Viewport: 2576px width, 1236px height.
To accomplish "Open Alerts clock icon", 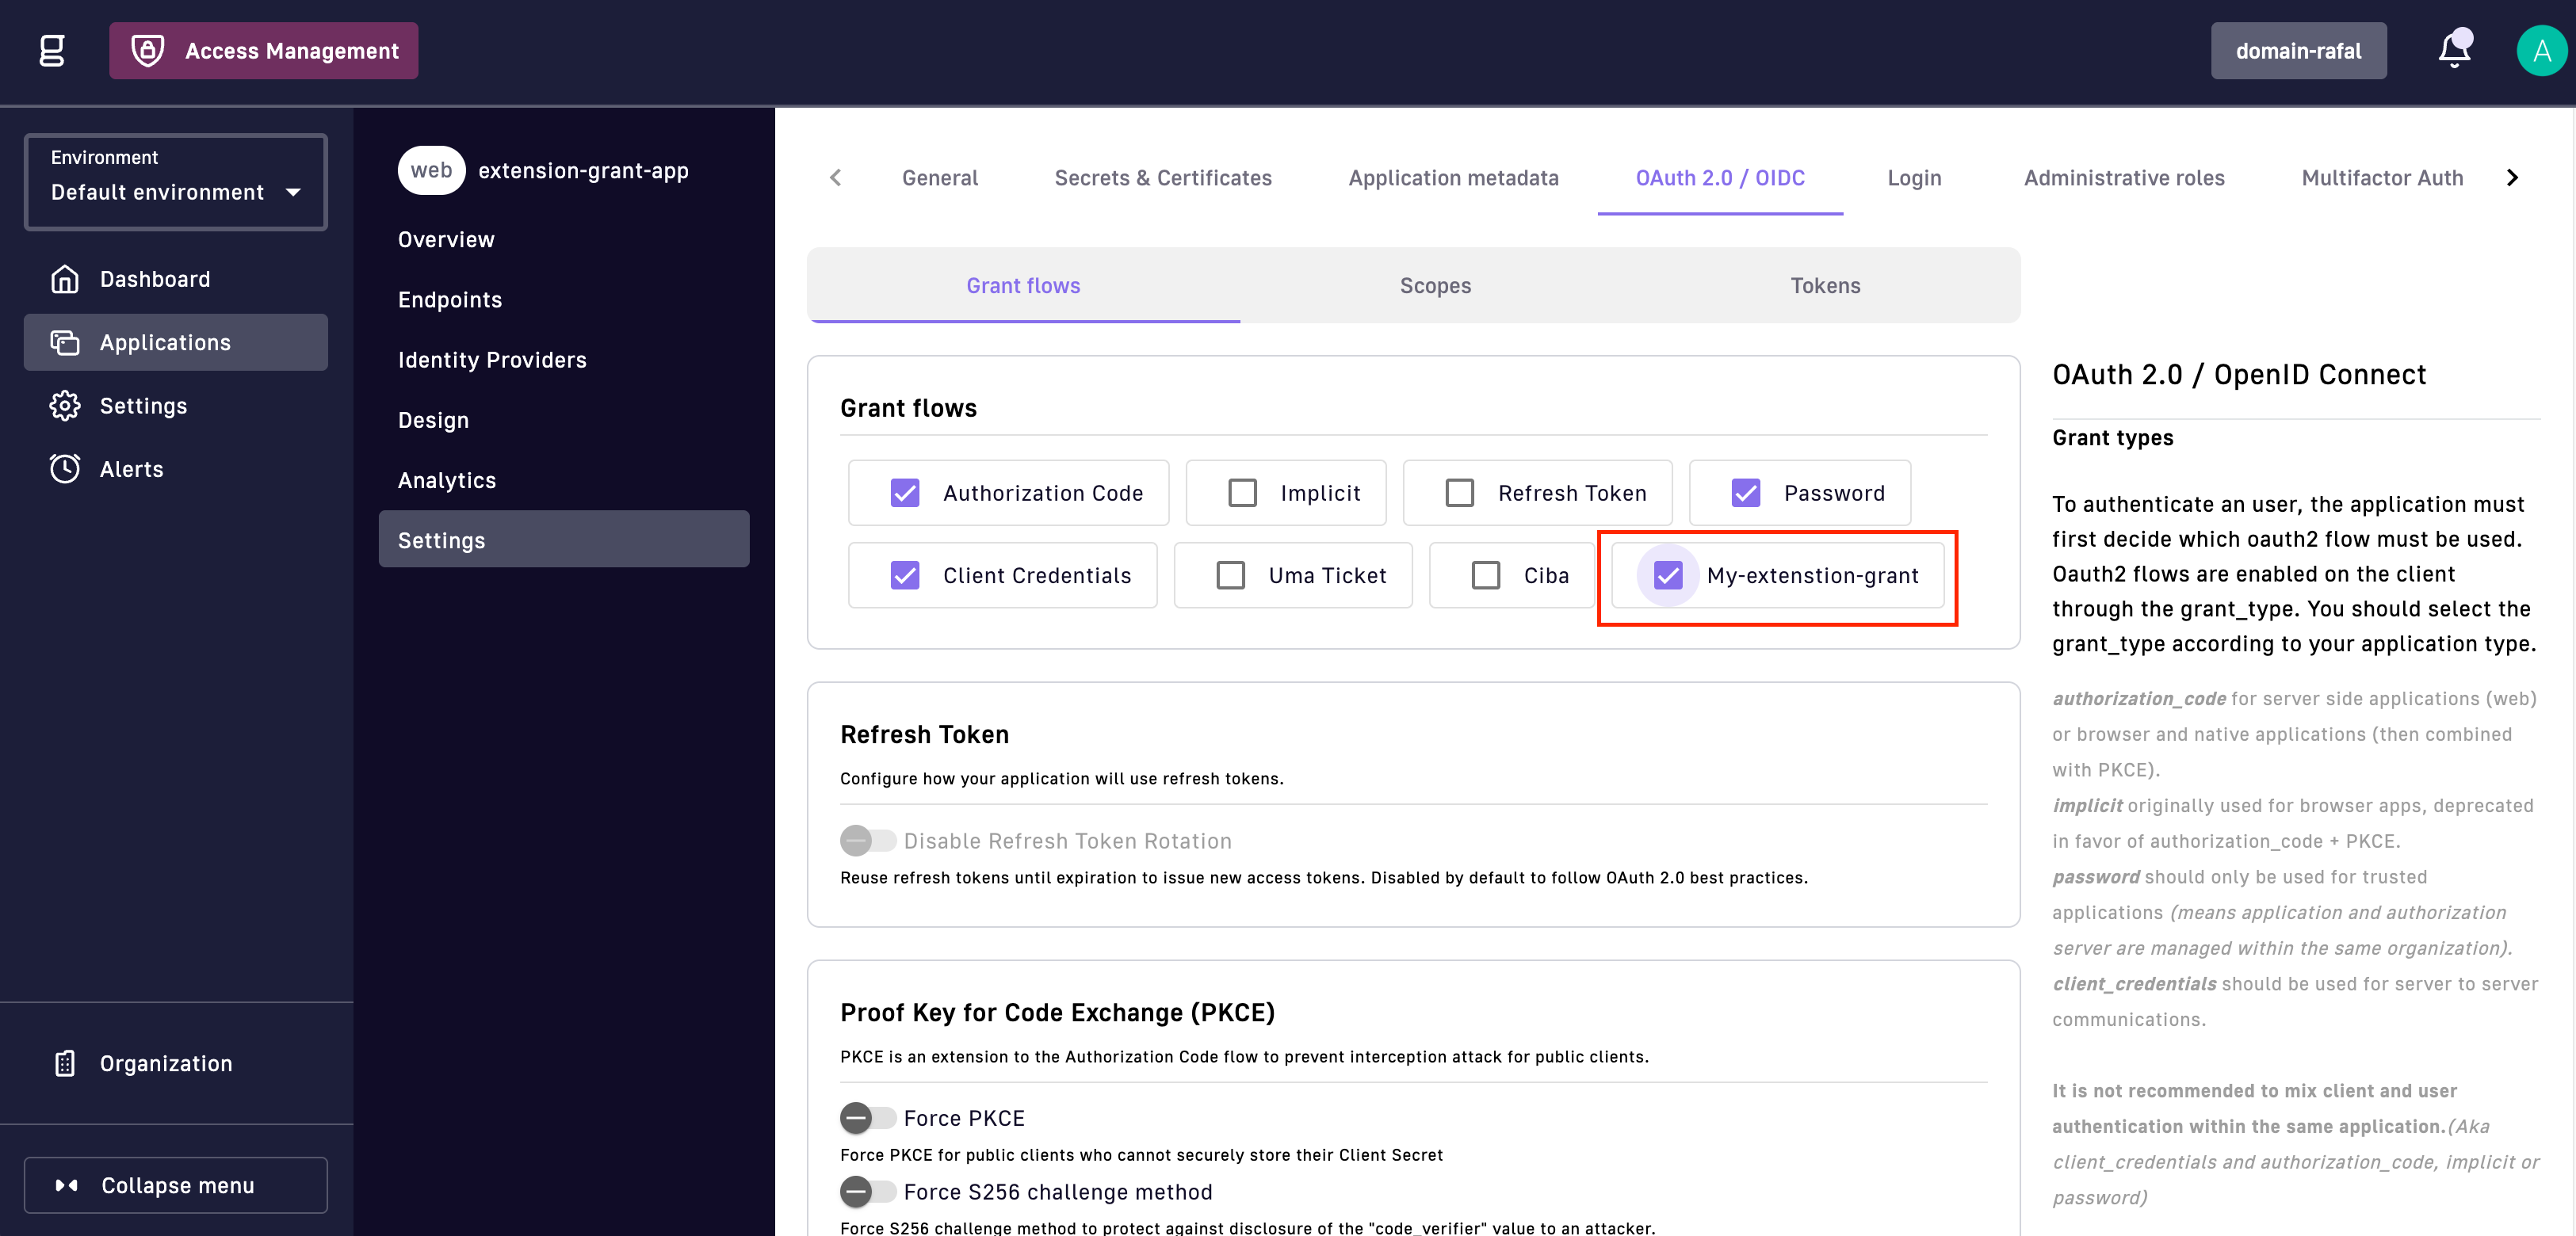I will [x=65, y=468].
